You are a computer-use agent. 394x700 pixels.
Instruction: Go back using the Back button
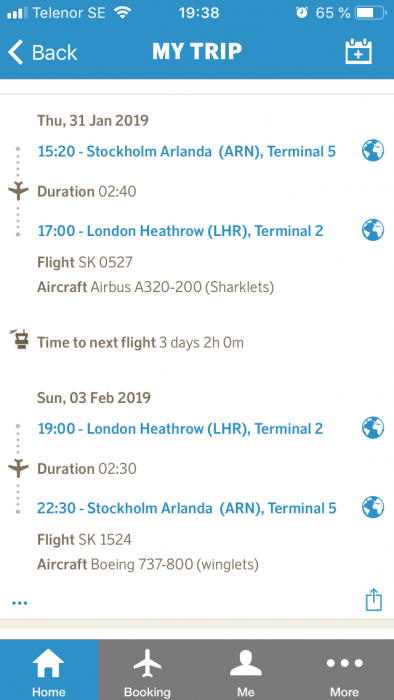tap(42, 52)
